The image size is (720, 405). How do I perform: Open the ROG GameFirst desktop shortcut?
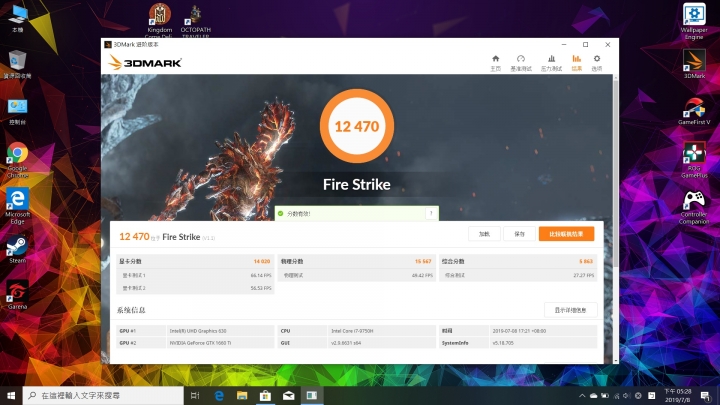pyautogui.click(x=694, y=160)
